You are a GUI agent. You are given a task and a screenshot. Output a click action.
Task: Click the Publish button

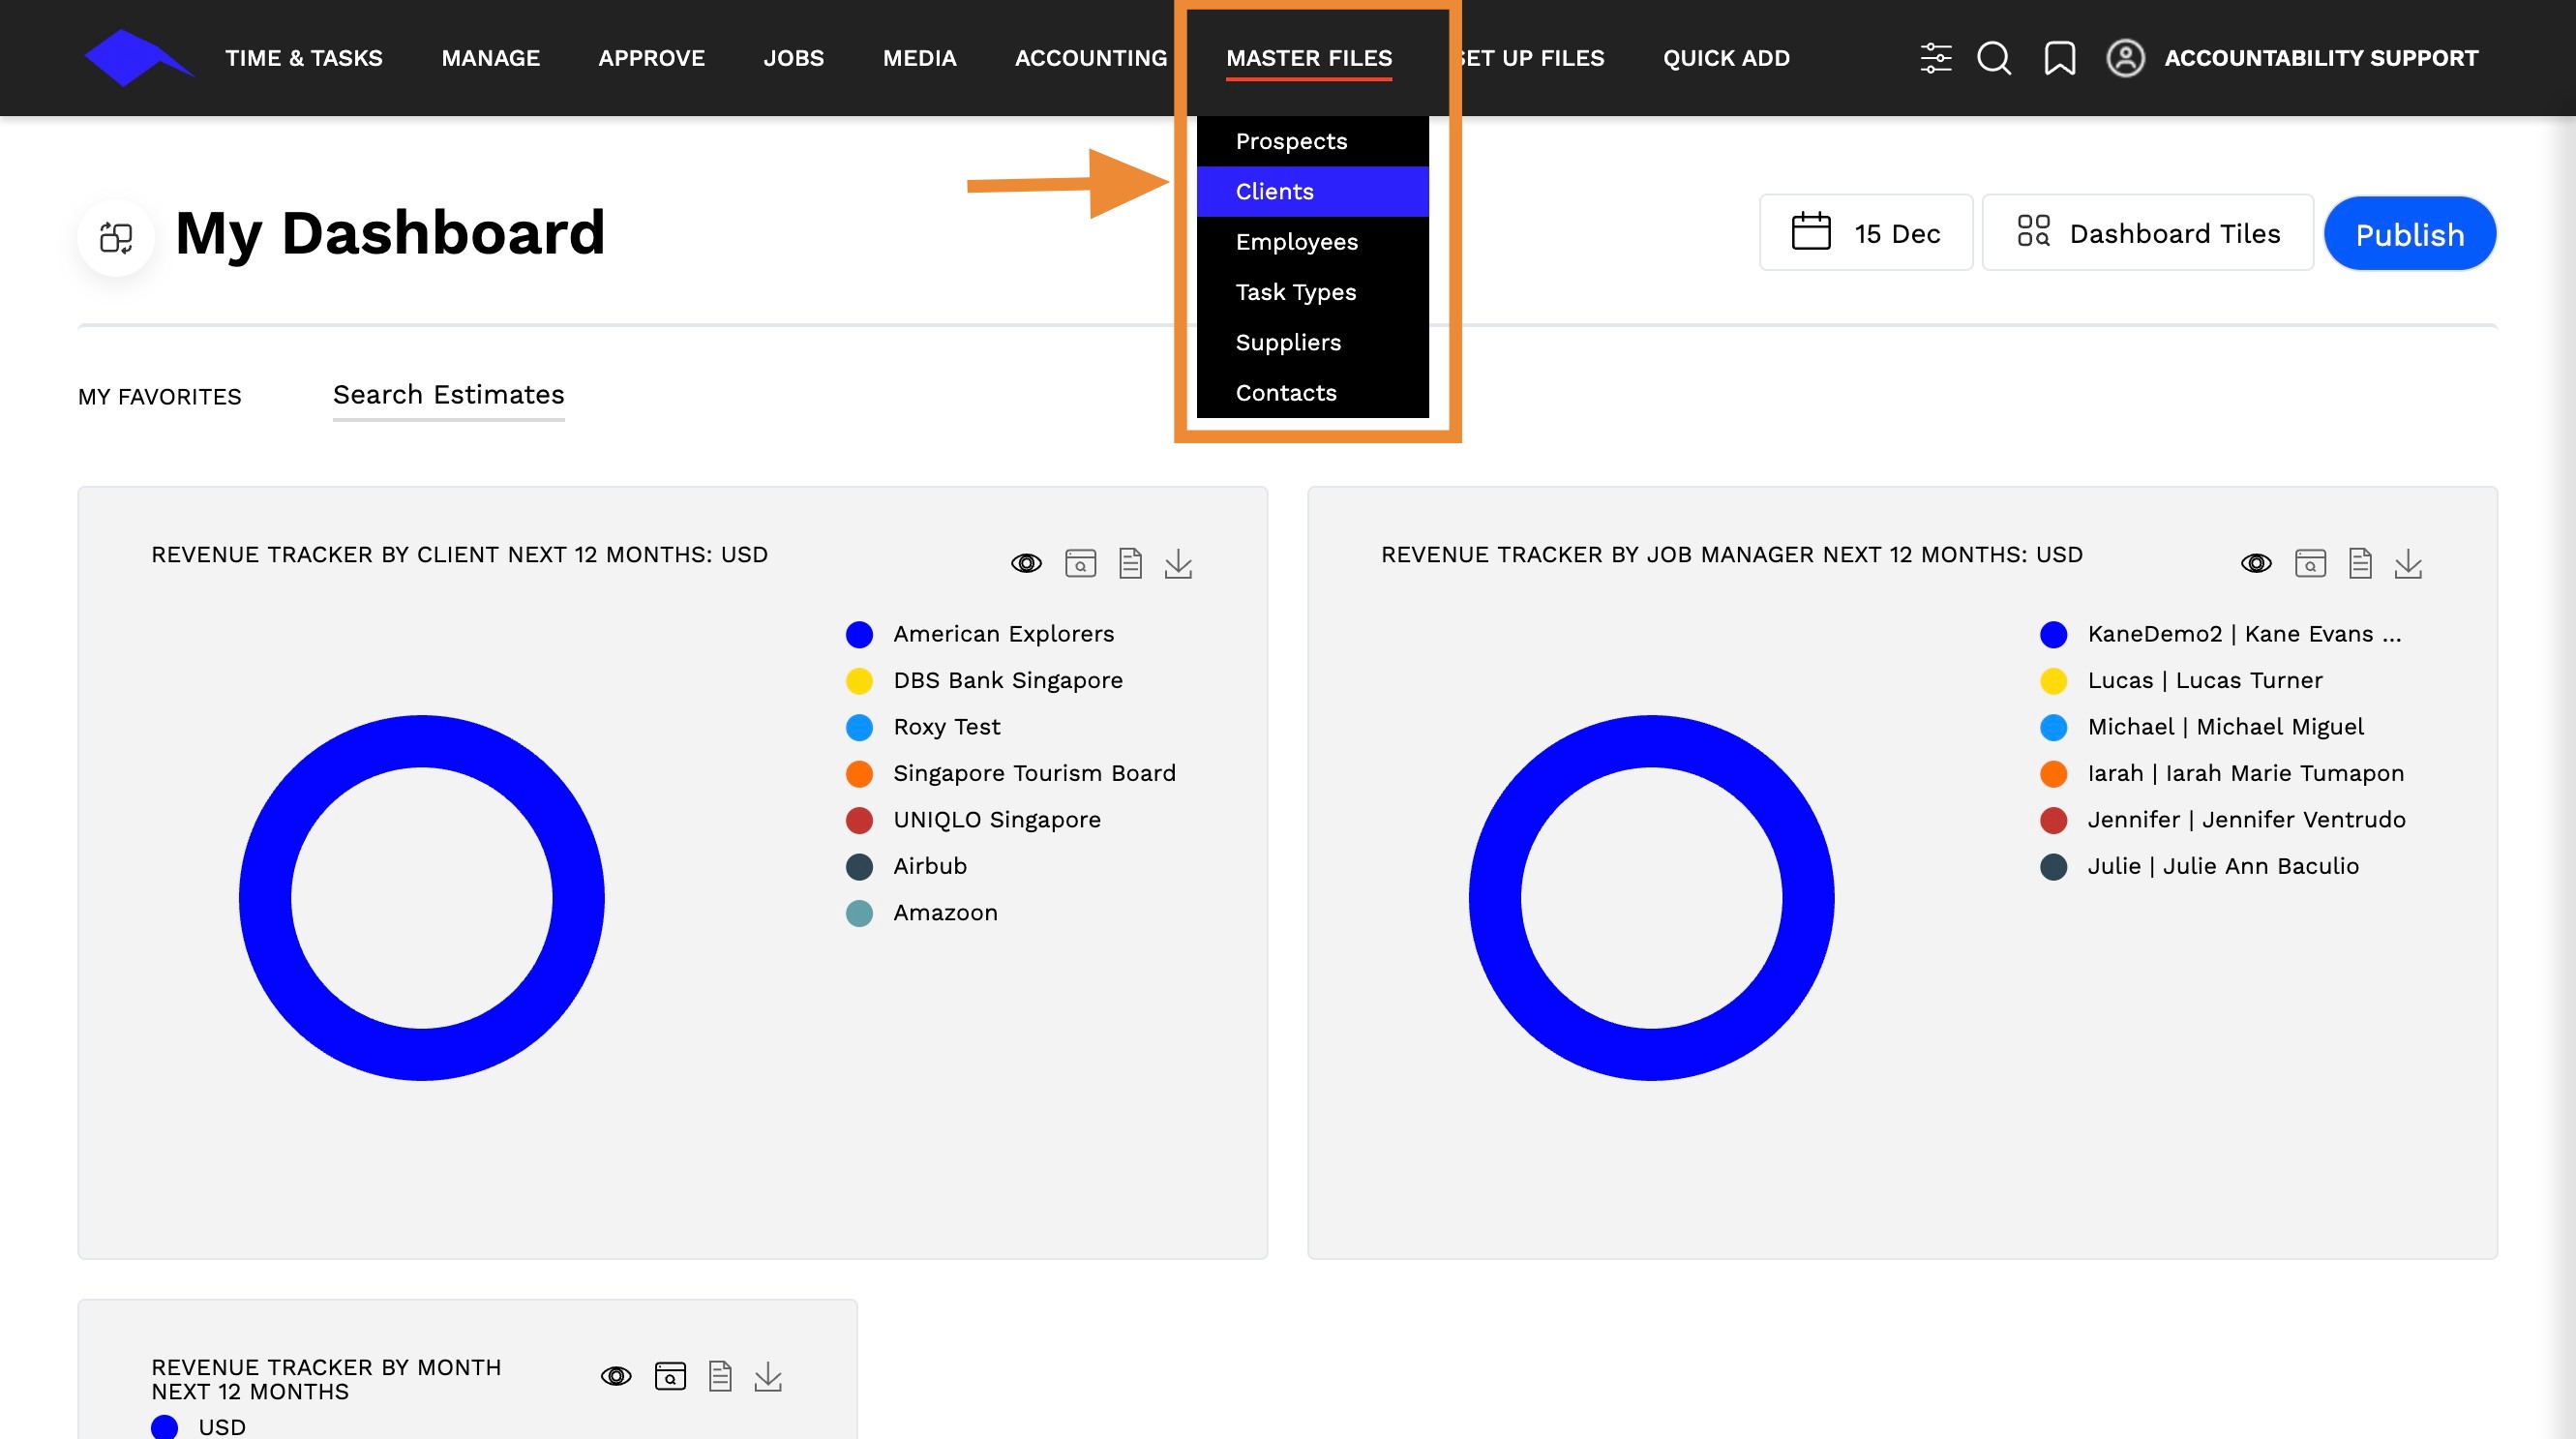(2410, 234)
